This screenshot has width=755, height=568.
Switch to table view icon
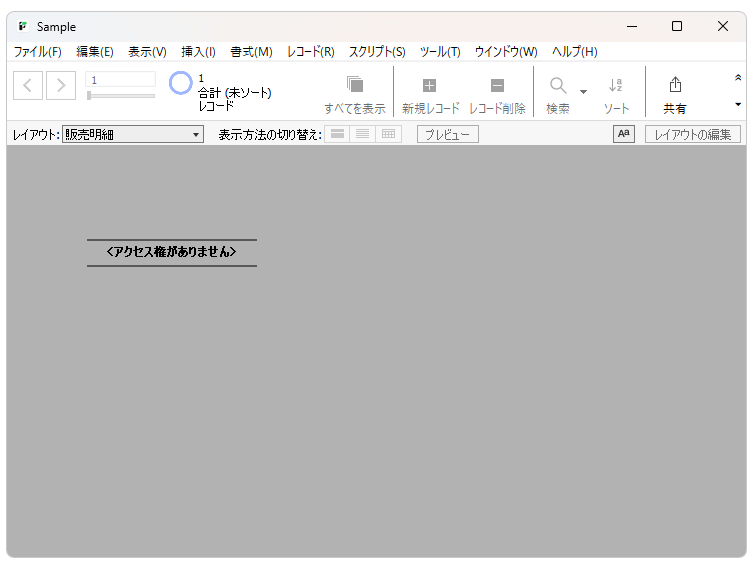388,134
